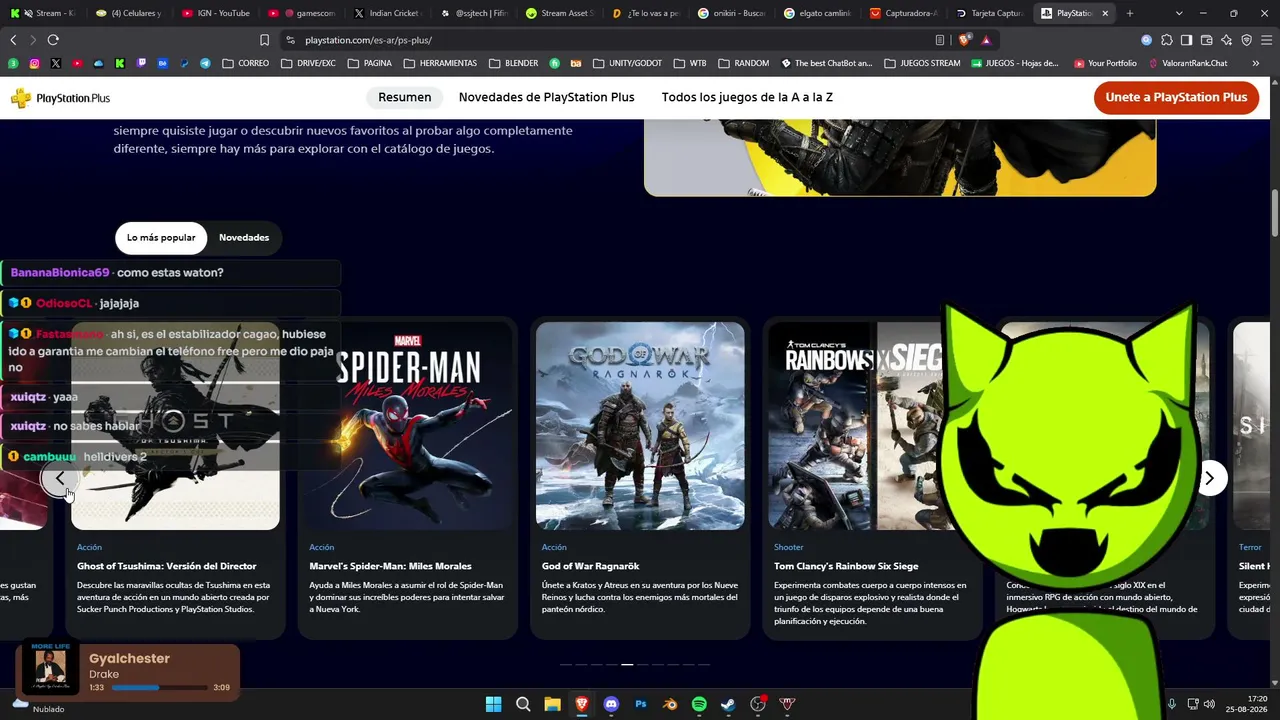Screen dimensions: 1280x720
Task: Expand the JUEGOS STREAM bookmark folder
Action: [922, 63]
